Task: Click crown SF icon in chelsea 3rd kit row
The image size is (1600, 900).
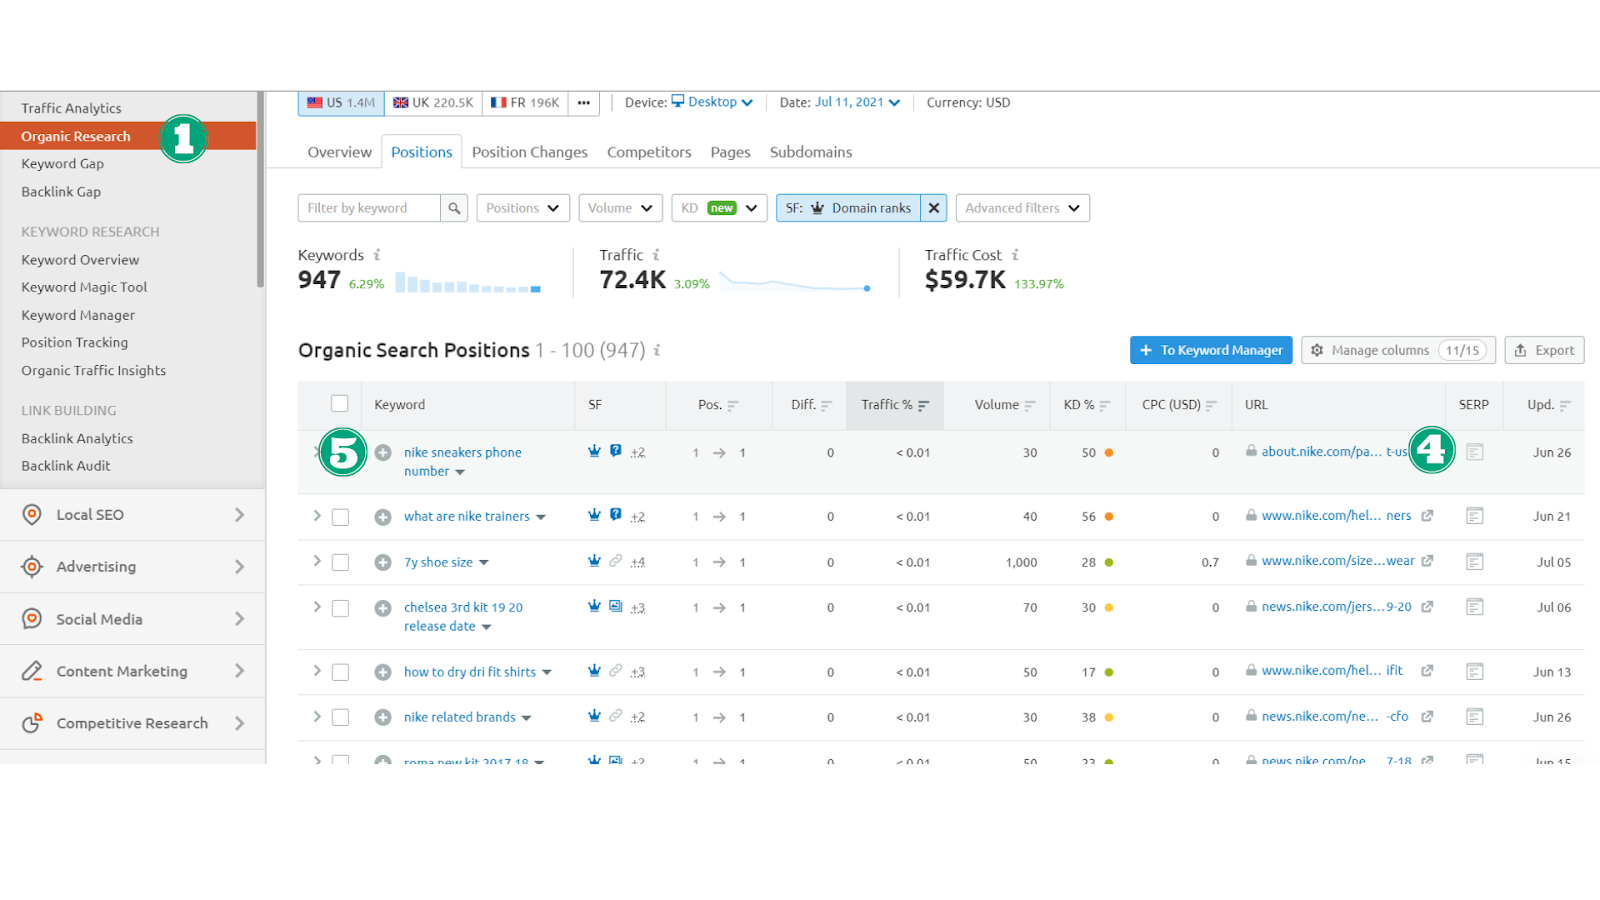Action: tap(594, 606)
